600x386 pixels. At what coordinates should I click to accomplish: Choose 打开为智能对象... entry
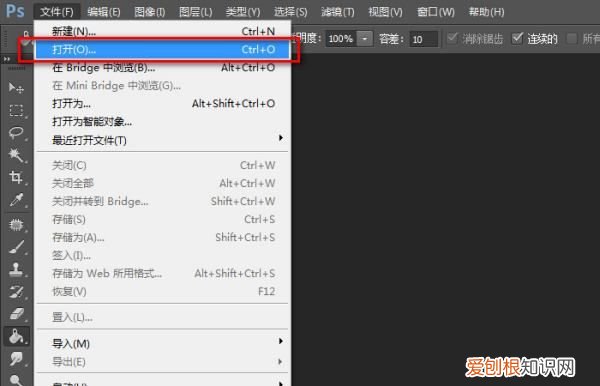pyautogui.click(x=163, y=122)
